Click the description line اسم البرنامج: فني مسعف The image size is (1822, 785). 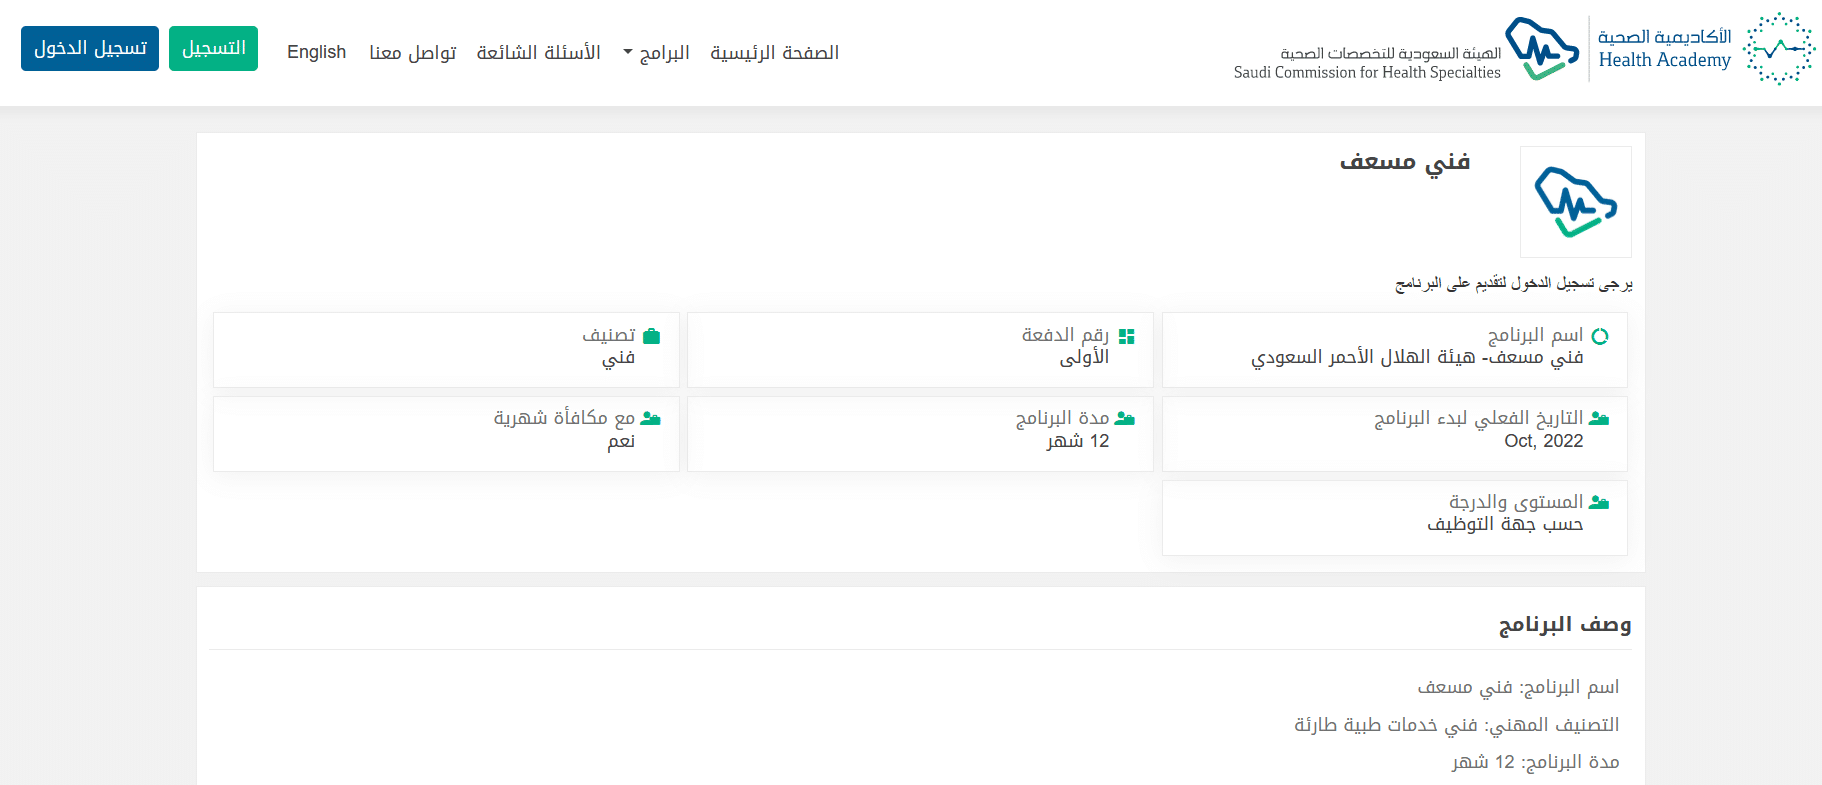point(1518,687)
